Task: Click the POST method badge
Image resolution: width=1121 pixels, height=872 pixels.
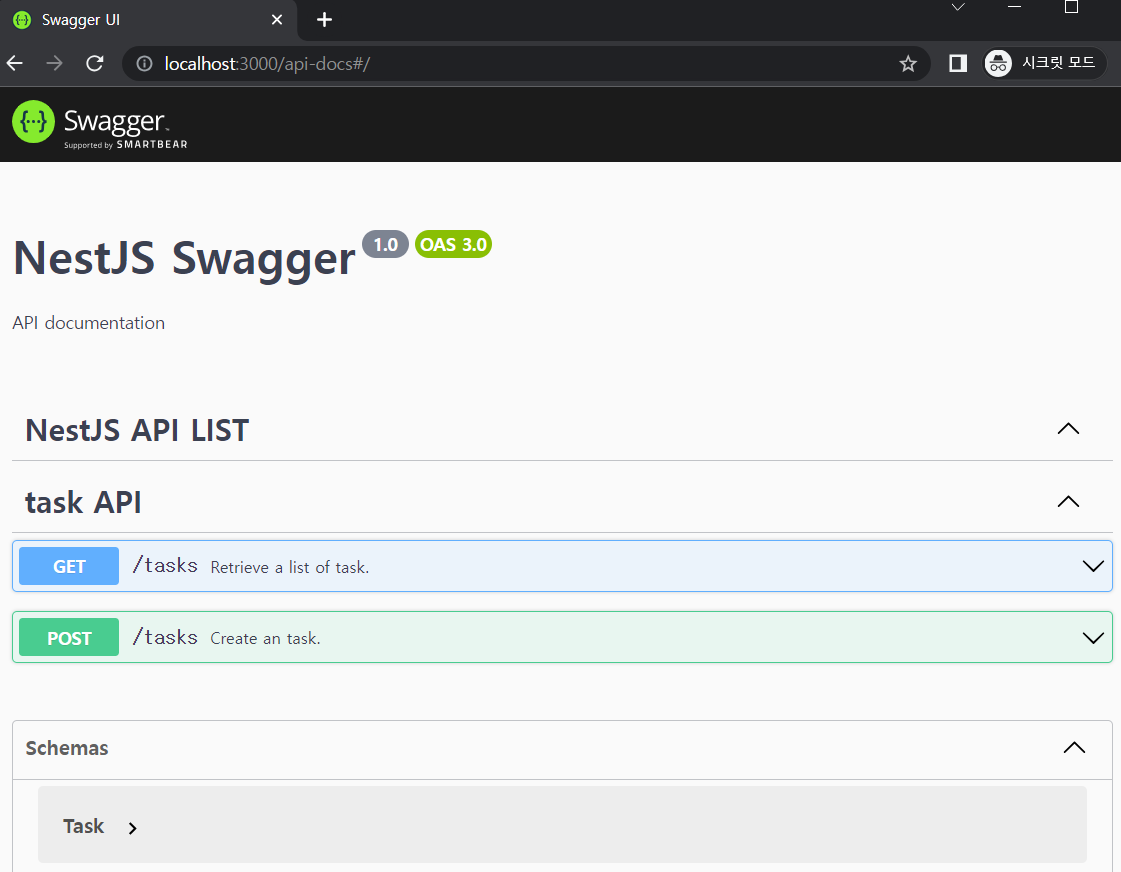Action: coord(69,638)
